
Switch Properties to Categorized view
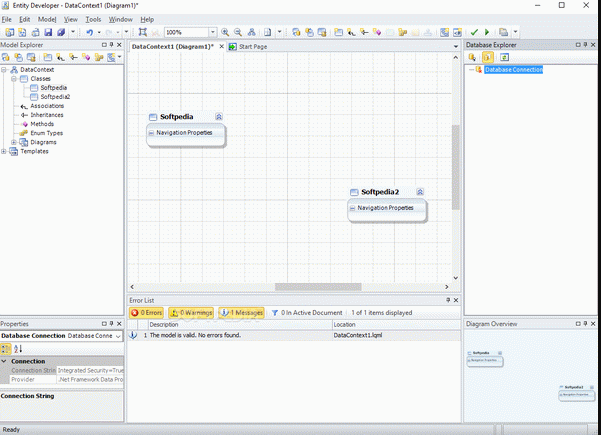[x=6, y=349]
